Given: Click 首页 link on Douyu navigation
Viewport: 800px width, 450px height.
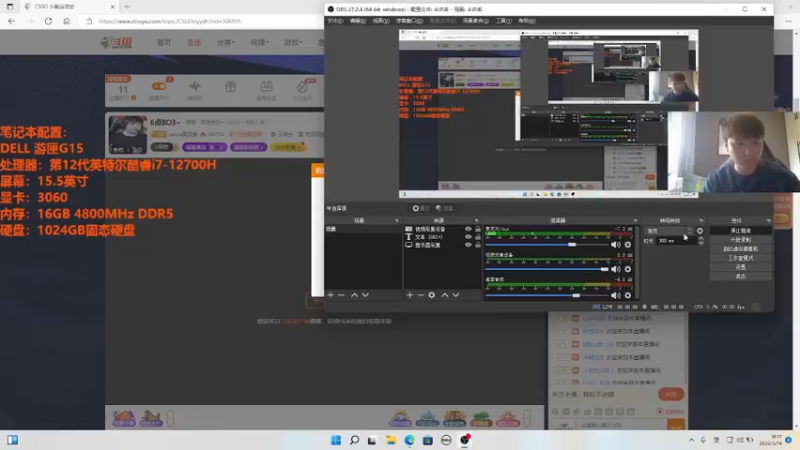Looking at the screenshot, I should point(164,42).
